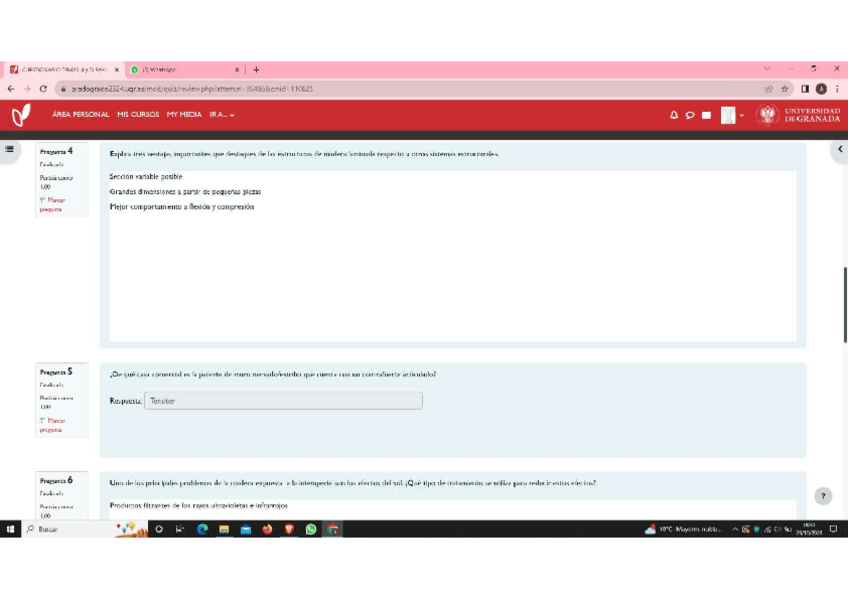848x599 pixels.
Task: Flag question 4 with Marcar pregunta
Action: tap(52, 204)
